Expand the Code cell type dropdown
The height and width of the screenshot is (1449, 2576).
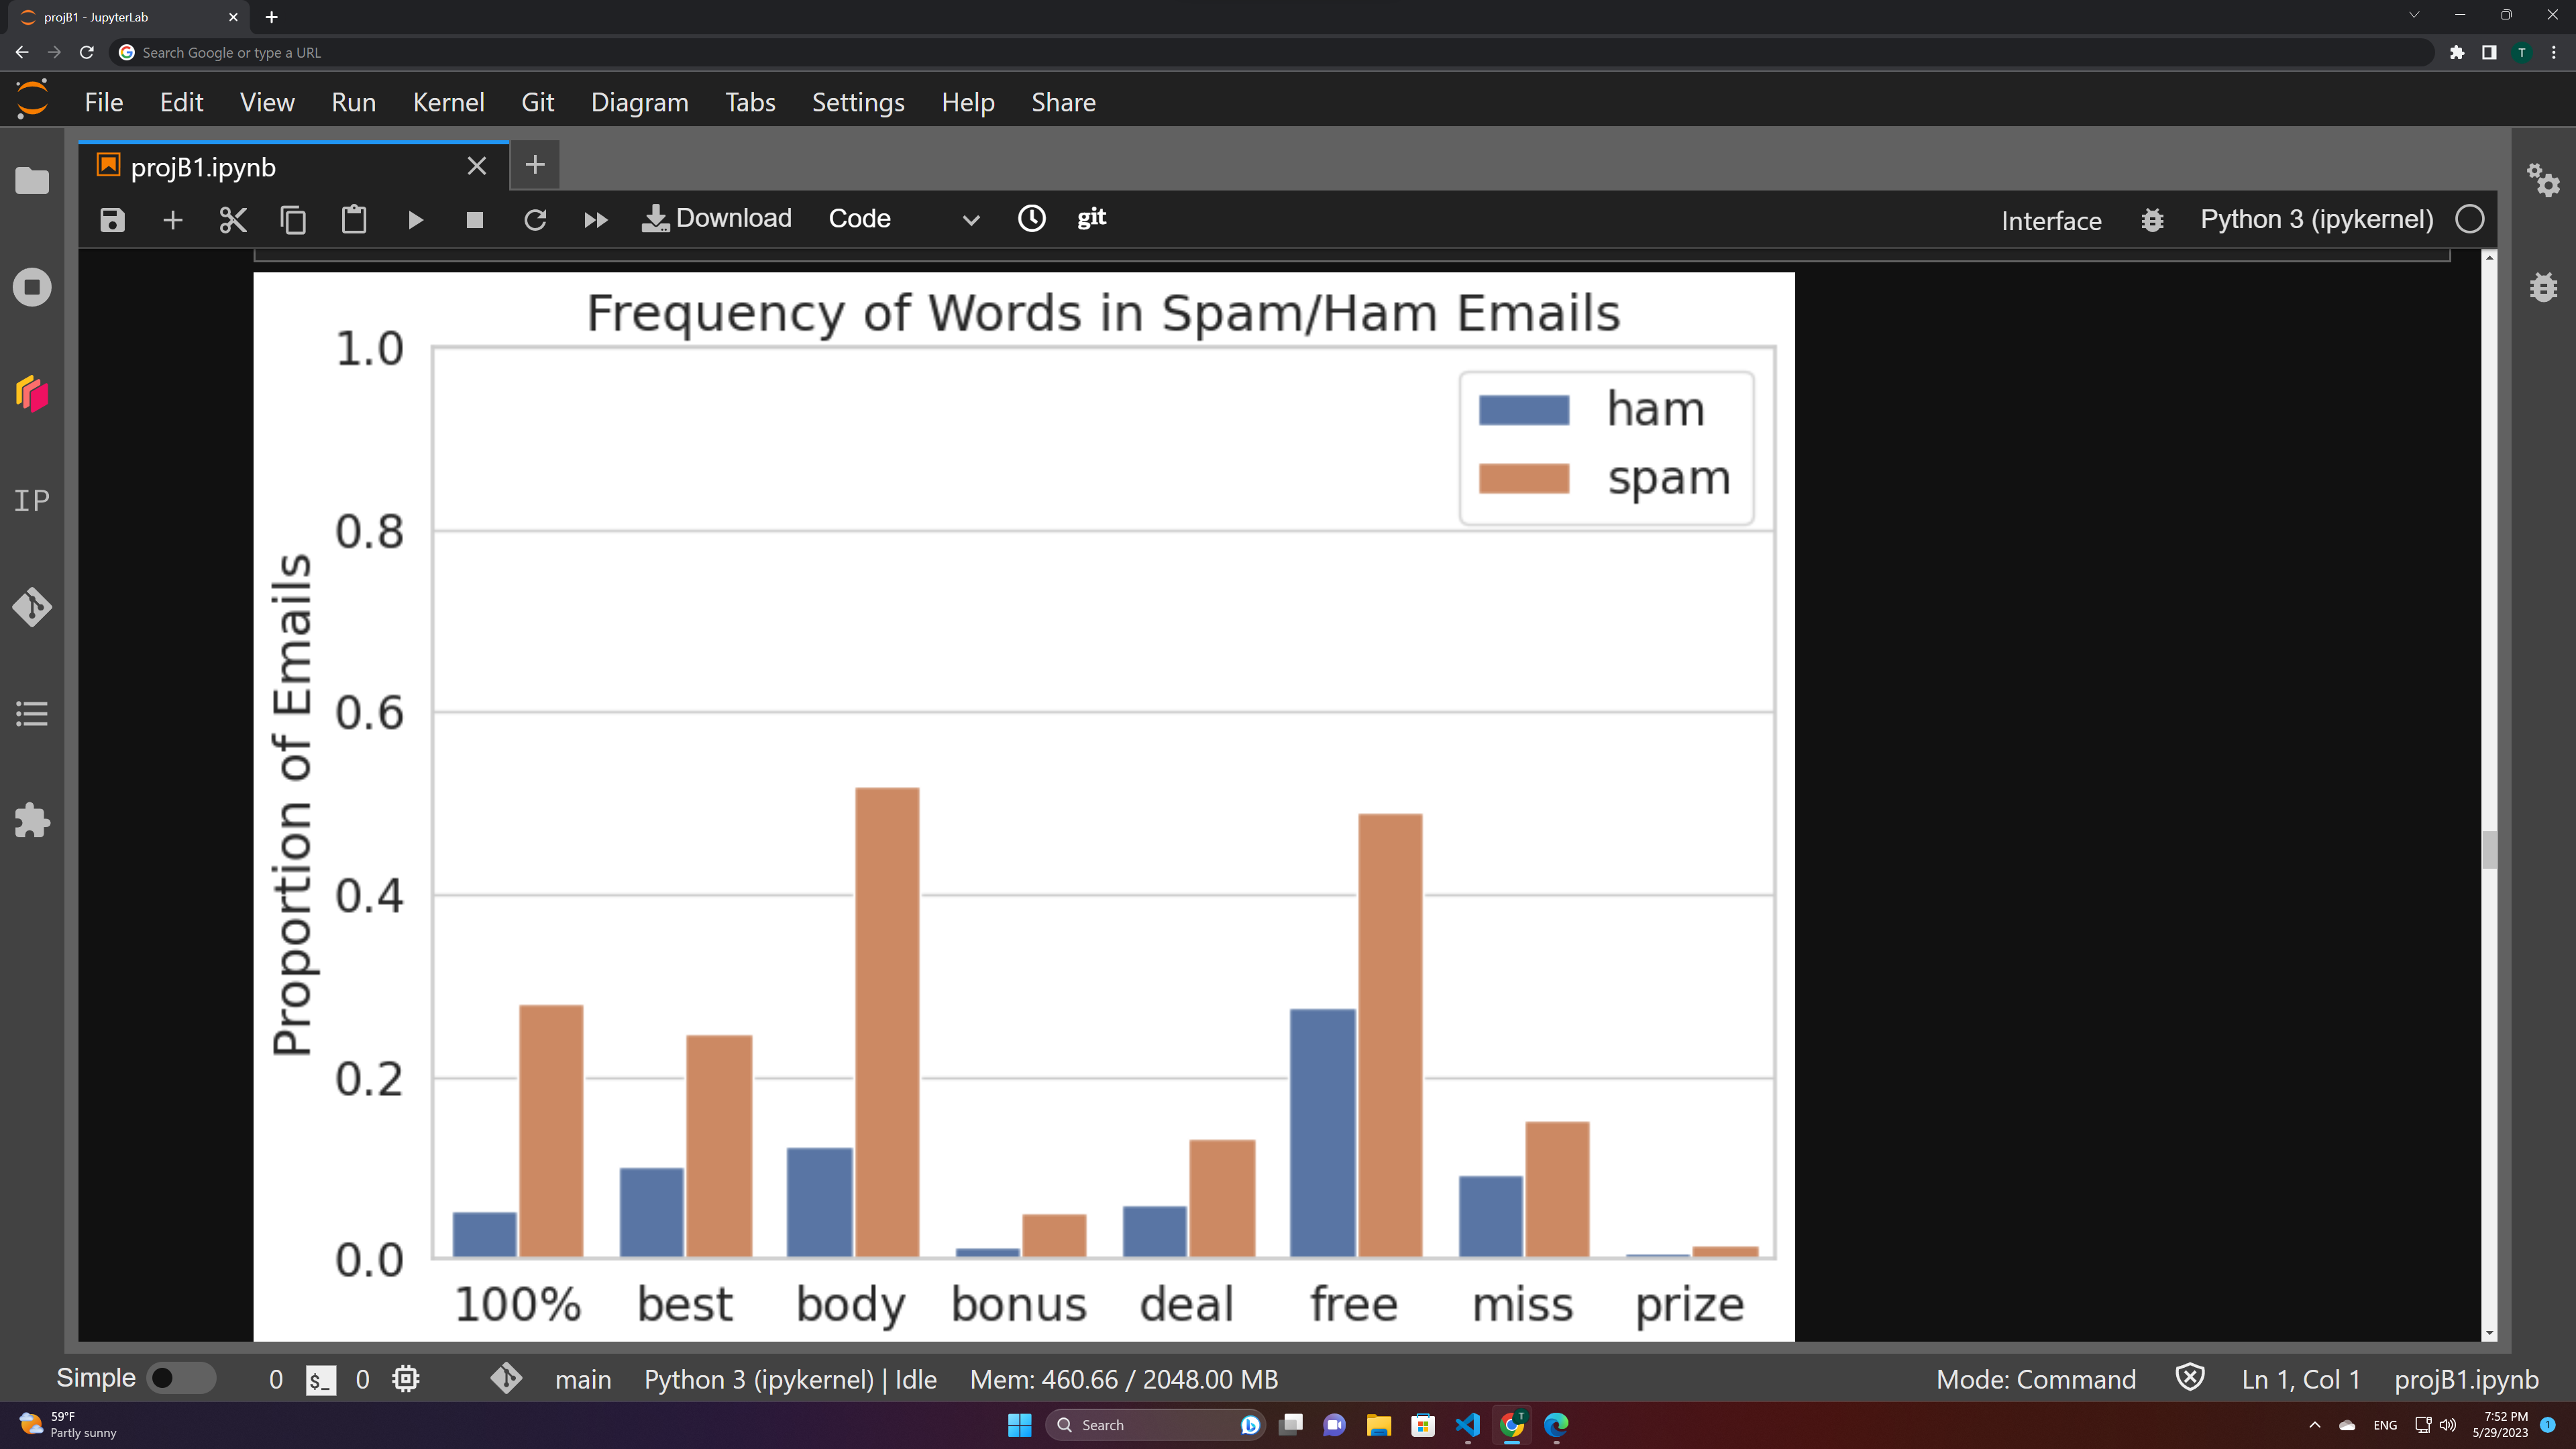coord(903,219)
